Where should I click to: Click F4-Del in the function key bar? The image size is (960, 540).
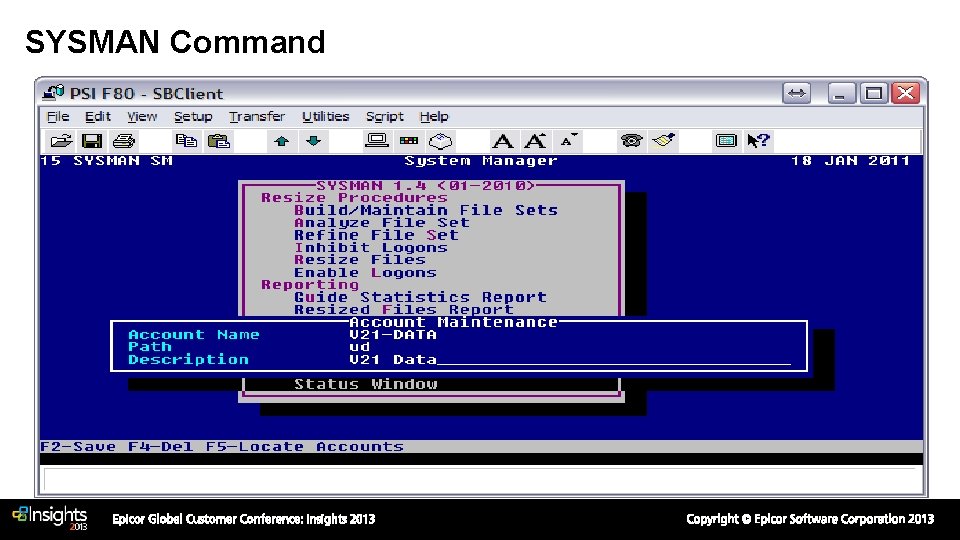[161, 446]
